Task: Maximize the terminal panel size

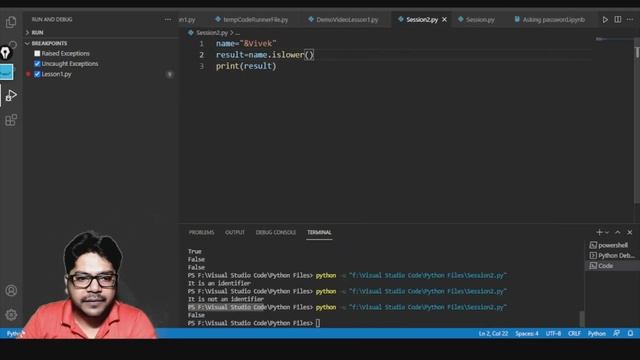Action: 618,232
